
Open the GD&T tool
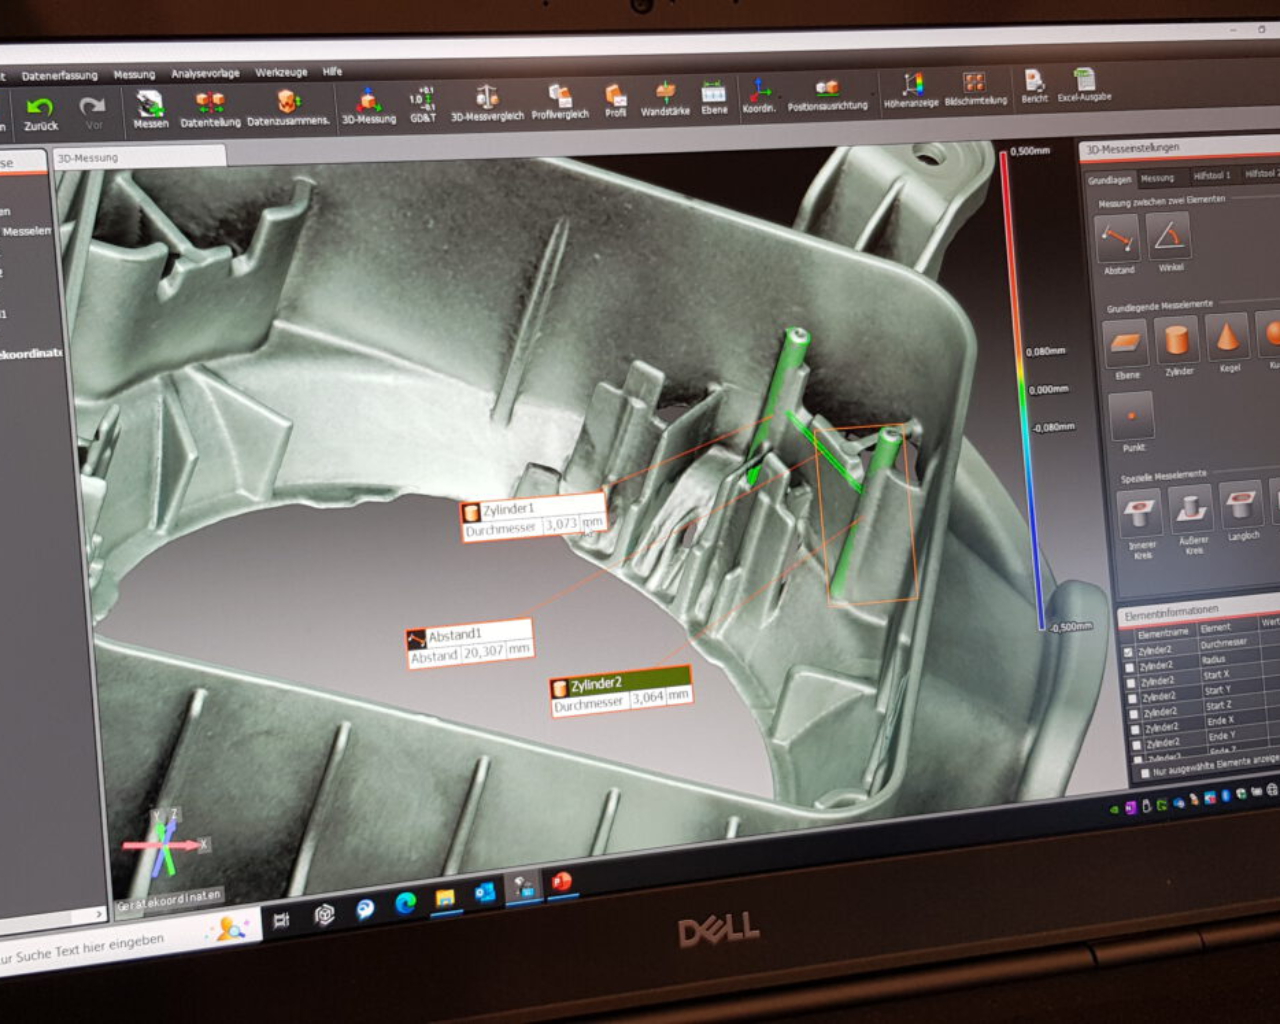(x=422, y=105)
